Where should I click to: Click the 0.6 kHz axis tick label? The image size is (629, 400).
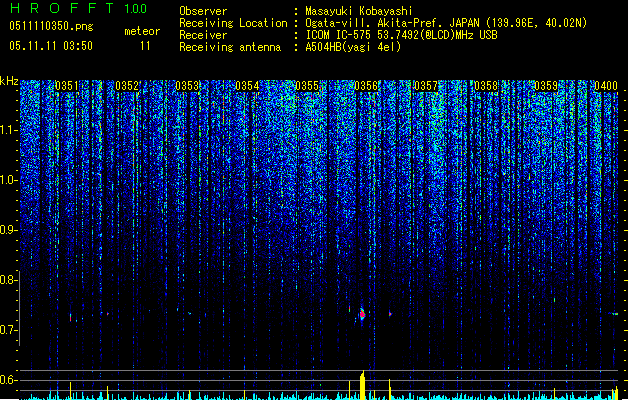8,380
